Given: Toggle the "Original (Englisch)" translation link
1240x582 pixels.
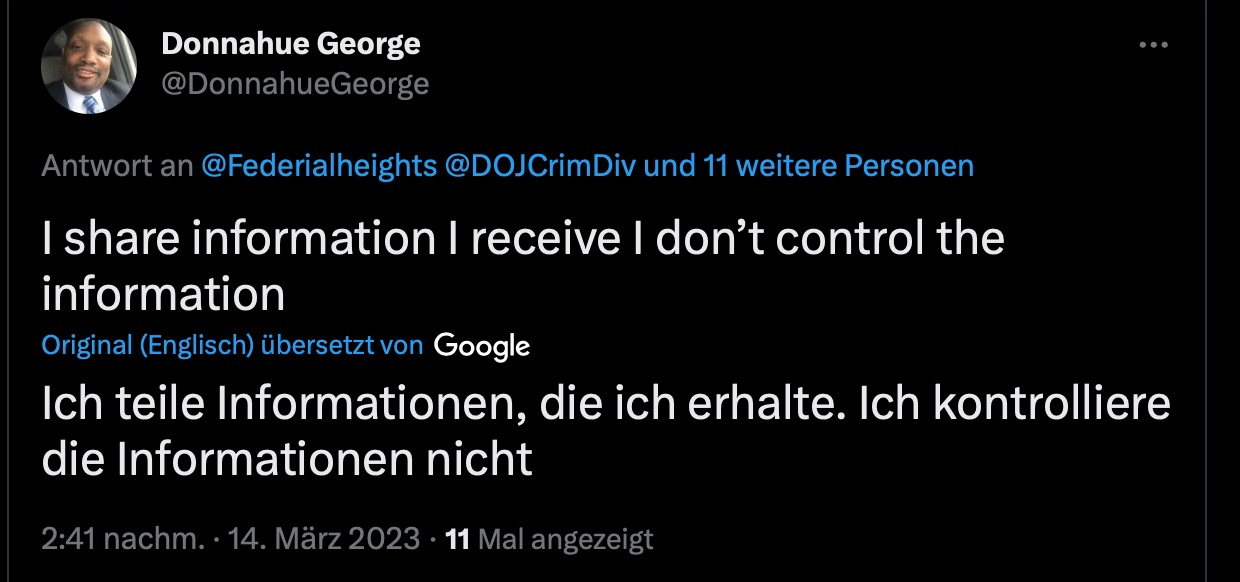Looking at the screenshot, I should point(147,346).
